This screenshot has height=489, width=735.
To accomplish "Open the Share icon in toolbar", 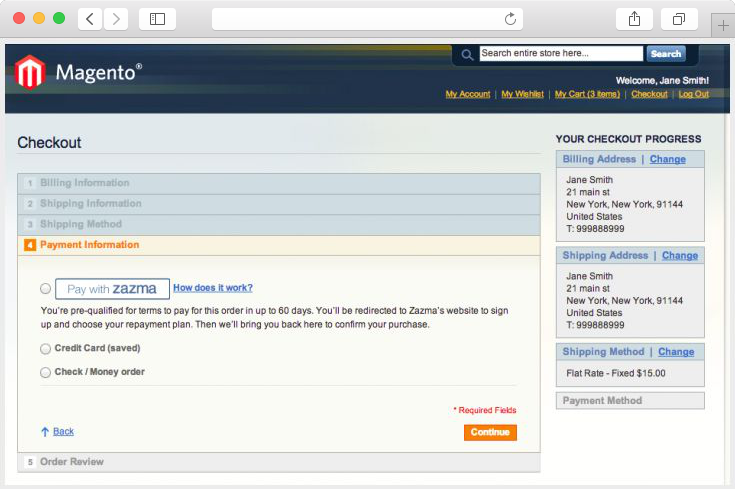I will pyautogui.click(x=634, y=19).
